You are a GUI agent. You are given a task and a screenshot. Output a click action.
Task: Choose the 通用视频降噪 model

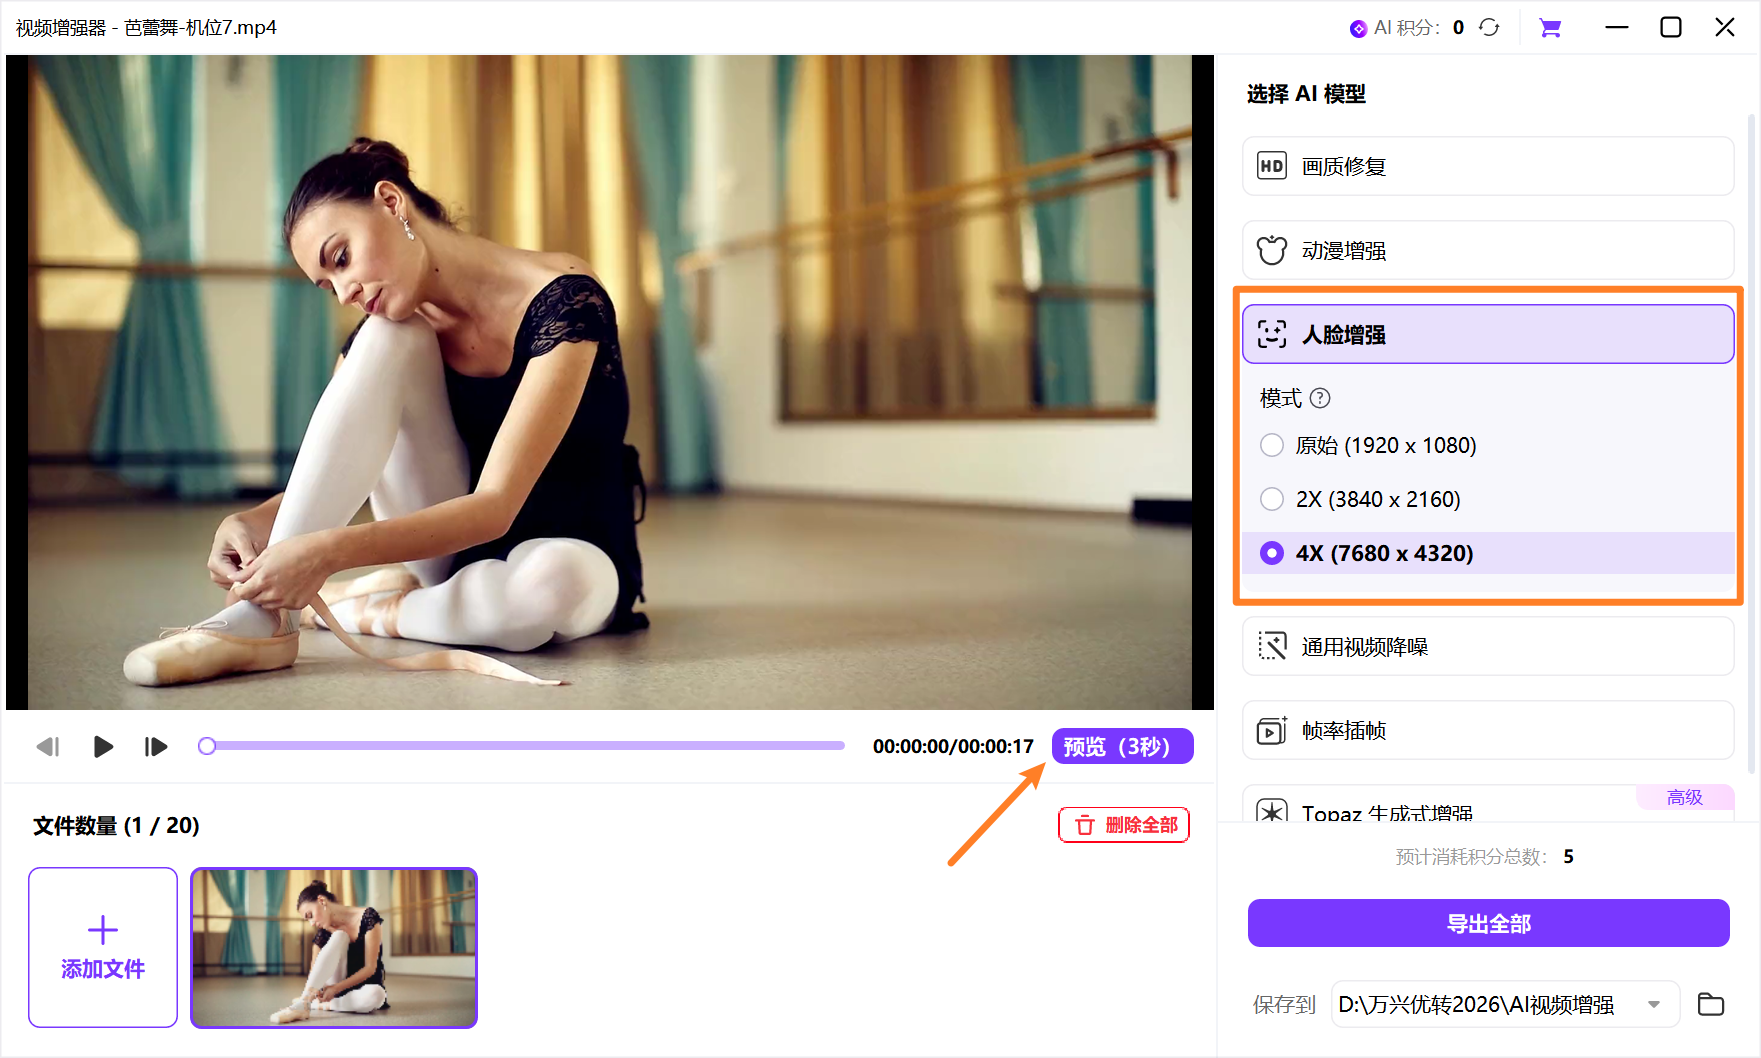tap(1487, 647)
